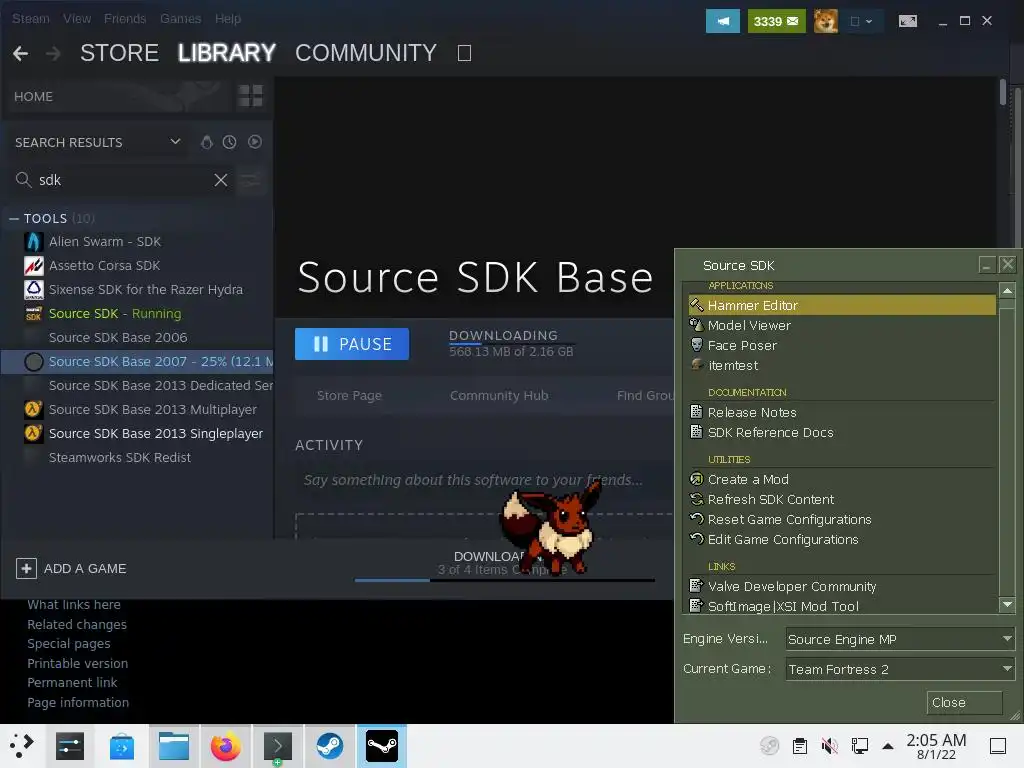Click the downloads progress bar at bottom
Image resolution: width=1024 pixels, height=768 pixels.
pyautogui.click(x=505, y=580)
